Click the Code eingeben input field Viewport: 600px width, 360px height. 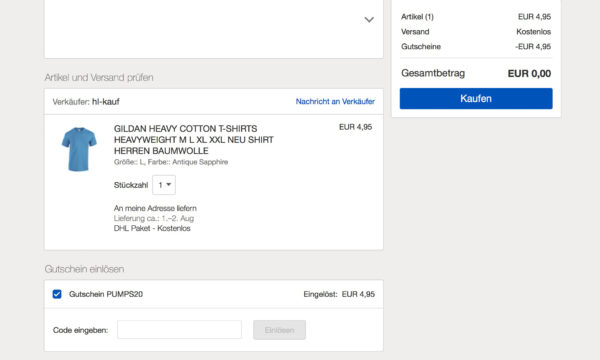[179, 330]
